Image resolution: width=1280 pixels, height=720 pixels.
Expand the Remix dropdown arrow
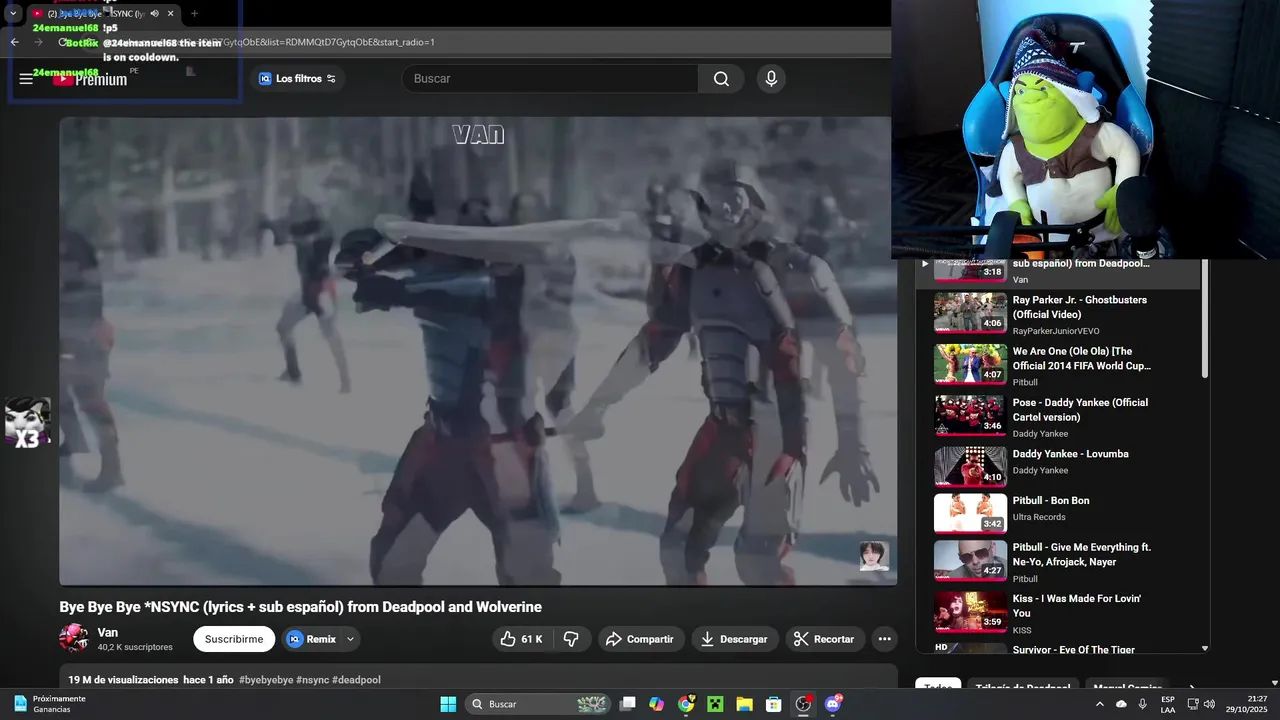[x=350, y=639]
